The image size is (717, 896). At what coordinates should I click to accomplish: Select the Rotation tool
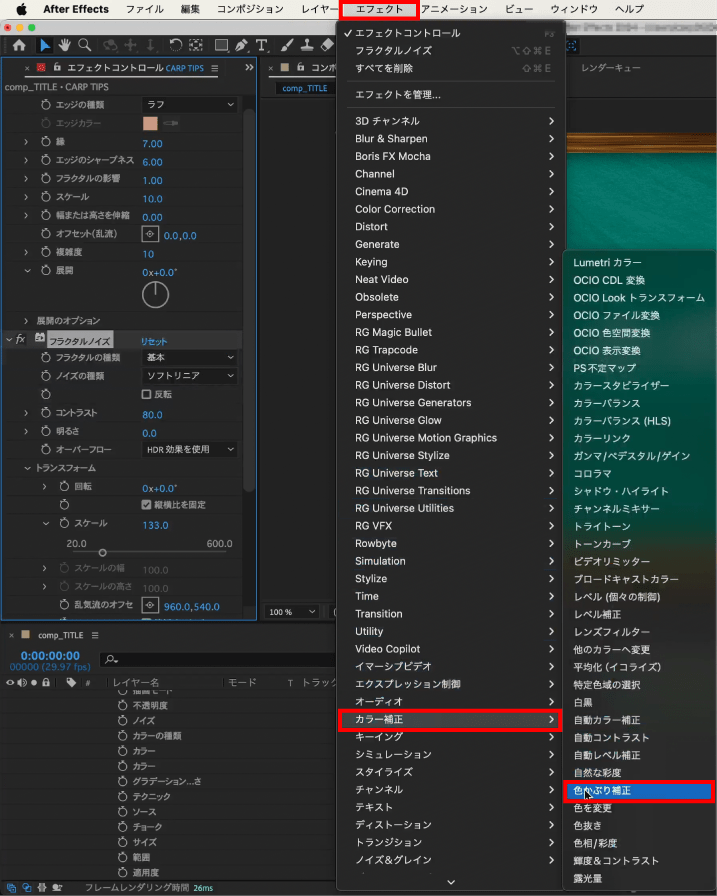pyautogui.click(x=175, y=46)
